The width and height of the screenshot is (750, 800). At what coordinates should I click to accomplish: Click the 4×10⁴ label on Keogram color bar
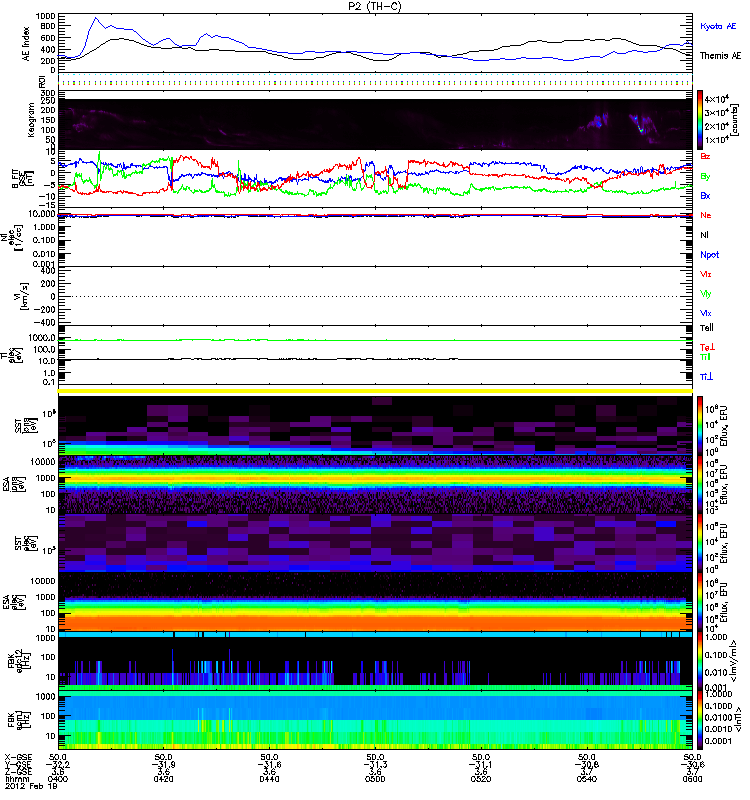point(717,98)
